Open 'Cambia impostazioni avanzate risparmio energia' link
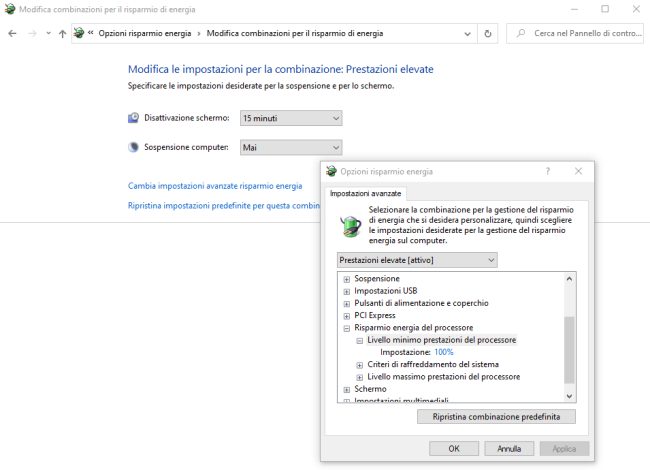 (215, 186)
